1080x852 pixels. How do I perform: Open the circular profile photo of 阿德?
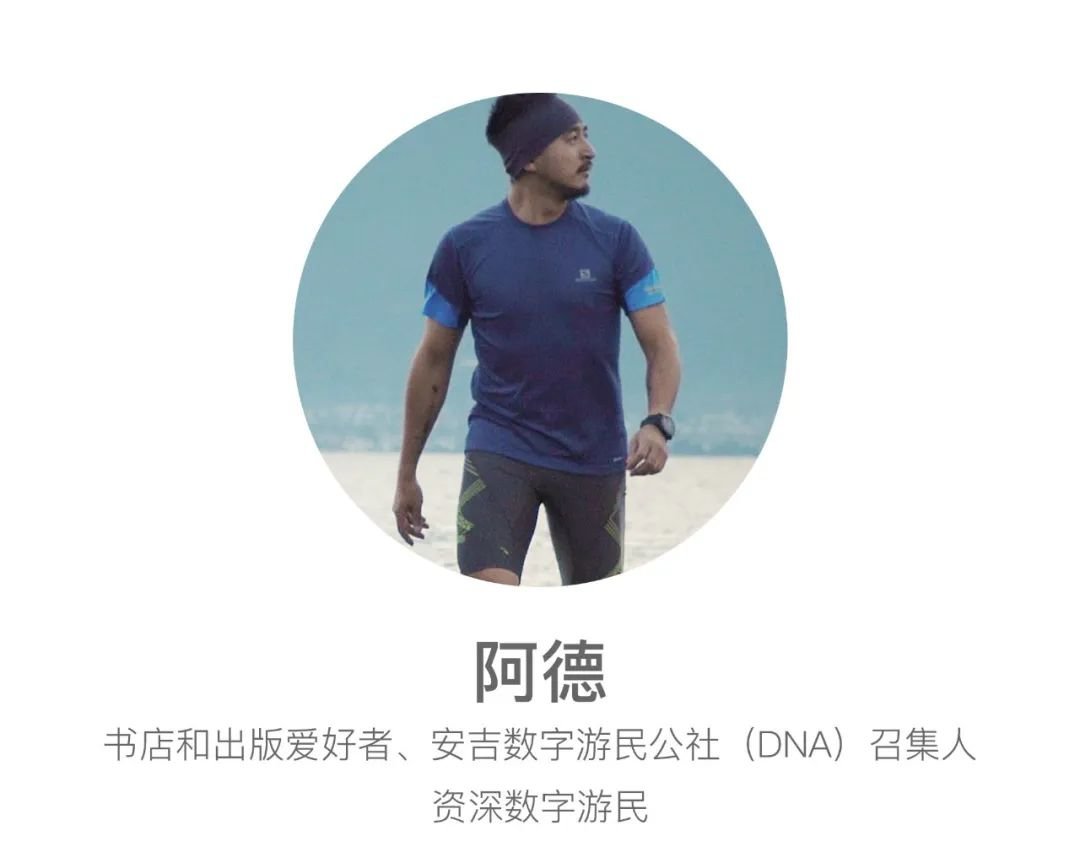(540, 340)
